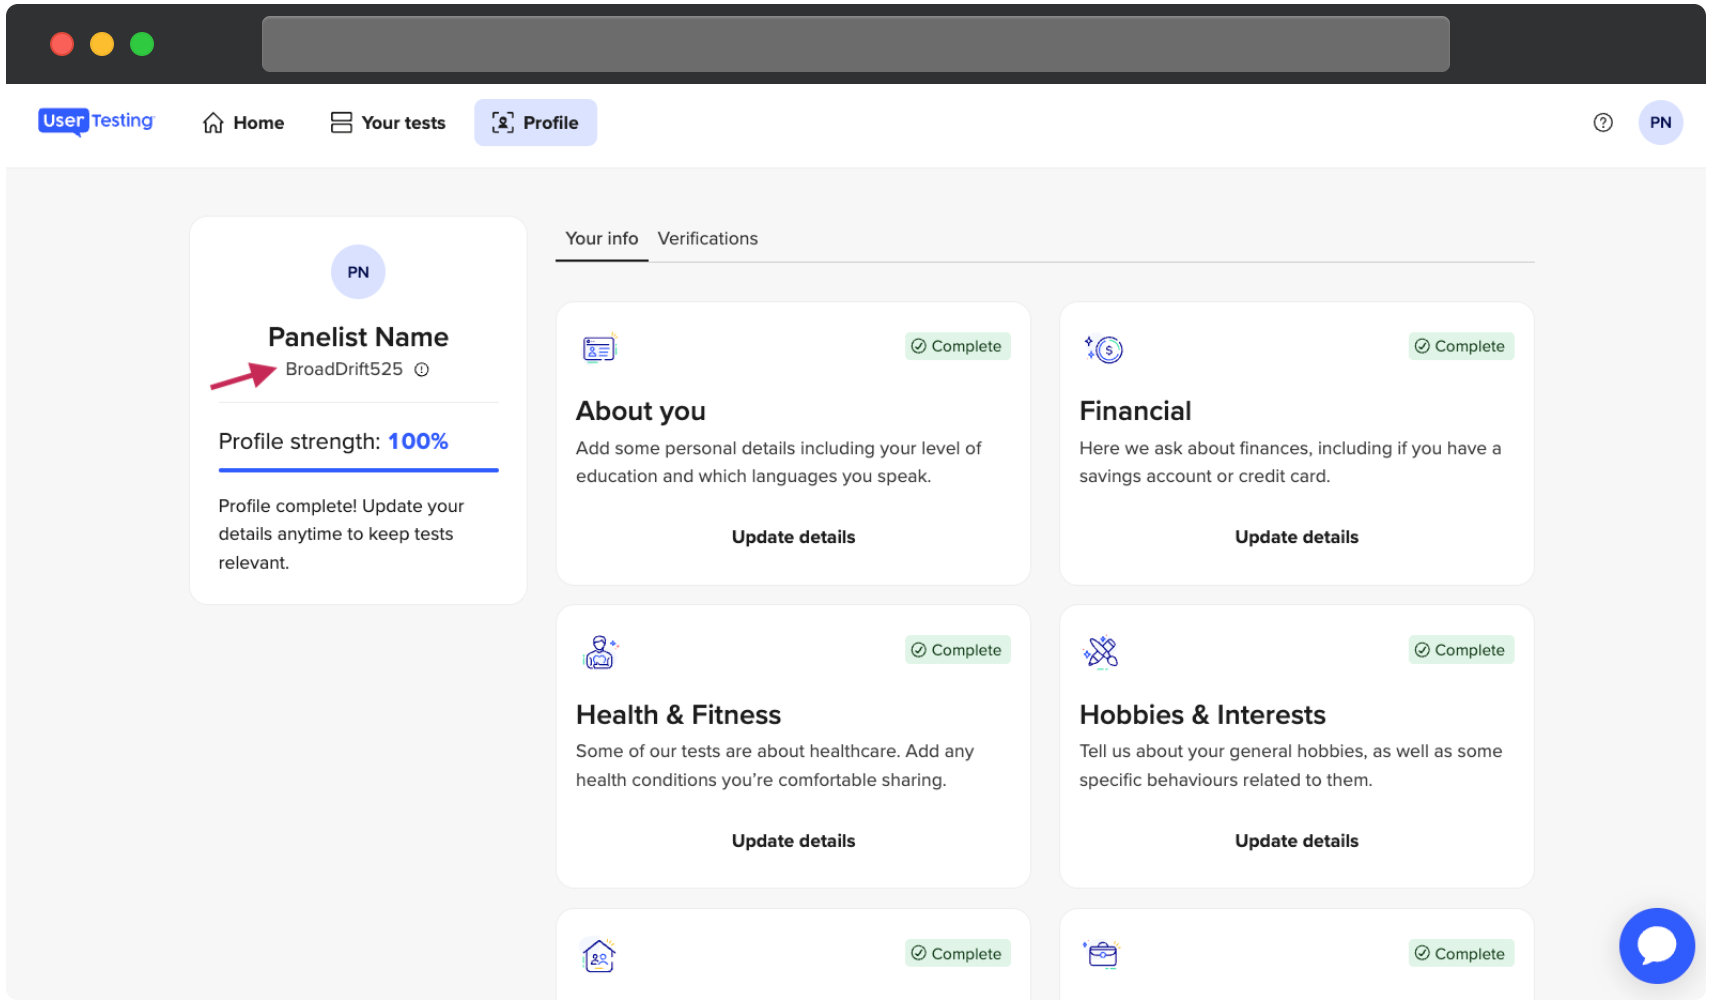
Task: Close window with red traffic light
Action: click(62, 44)
